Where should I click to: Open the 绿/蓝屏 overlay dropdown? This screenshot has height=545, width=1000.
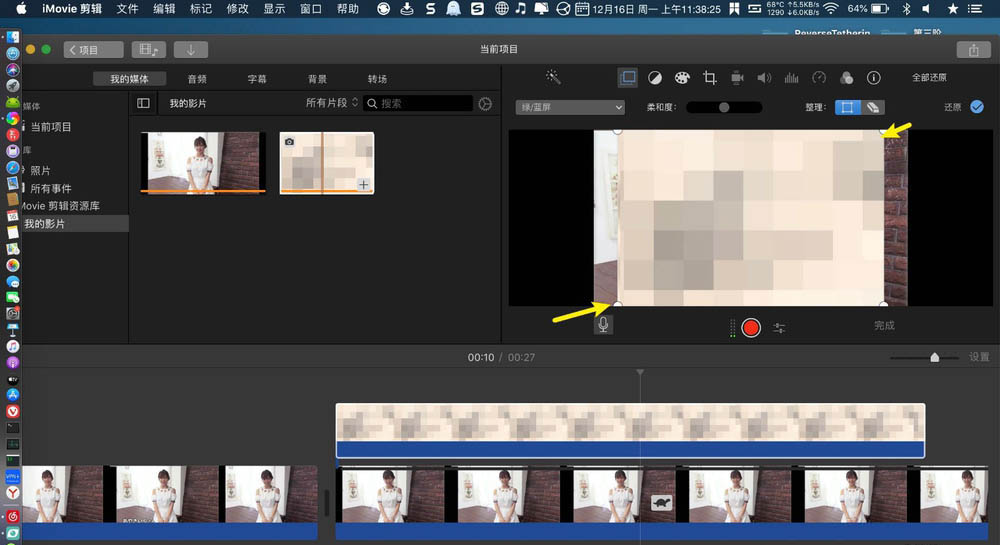point(570,107)
